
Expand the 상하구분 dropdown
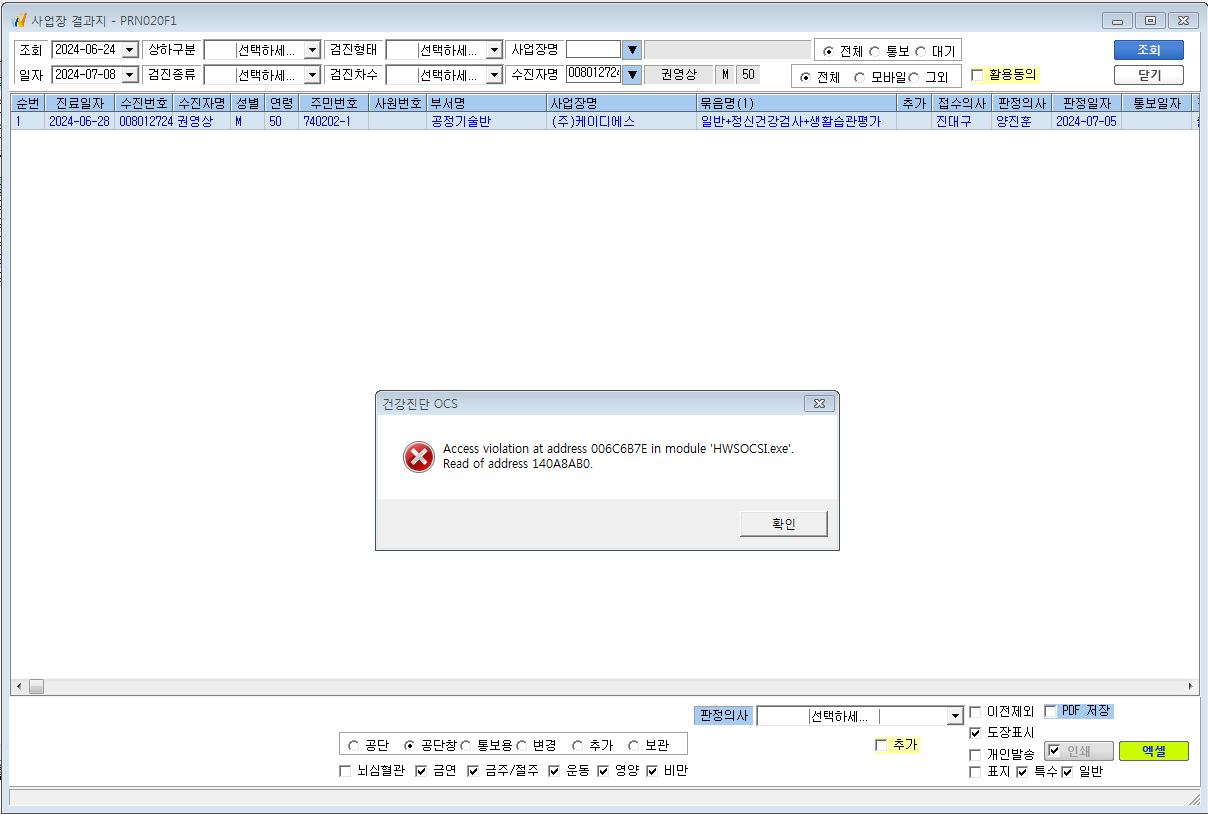pos(312,50)
